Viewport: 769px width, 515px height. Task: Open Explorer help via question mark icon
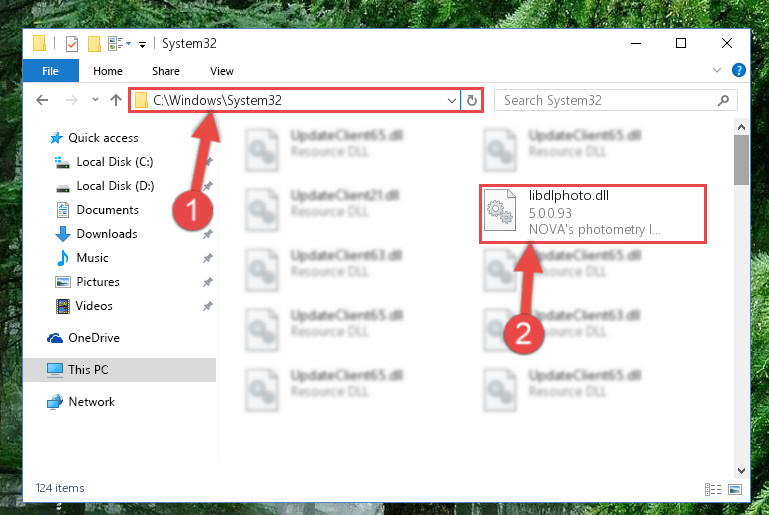(x=739, y=70)
